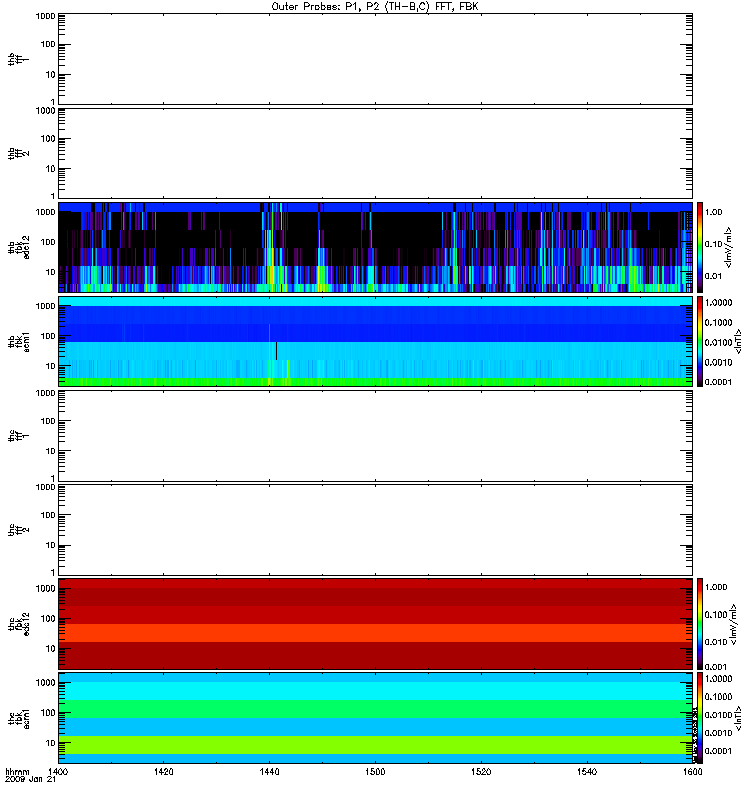The image size is (750, 800).
Task: Click the '1.000' value on thc edc12 color bar
Action: pyautogui.click(x=716, y=587)
